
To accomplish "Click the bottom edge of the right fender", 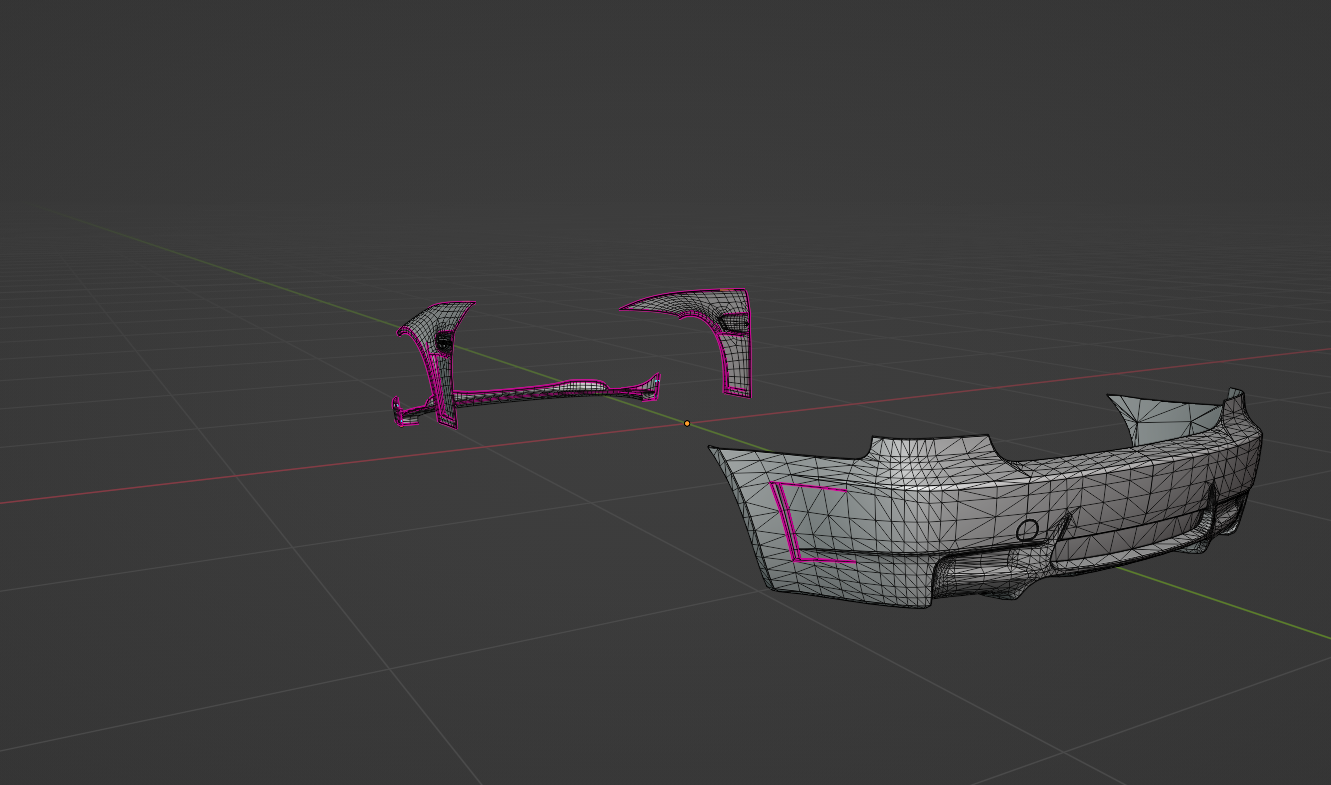I will (x=737, y=393).
